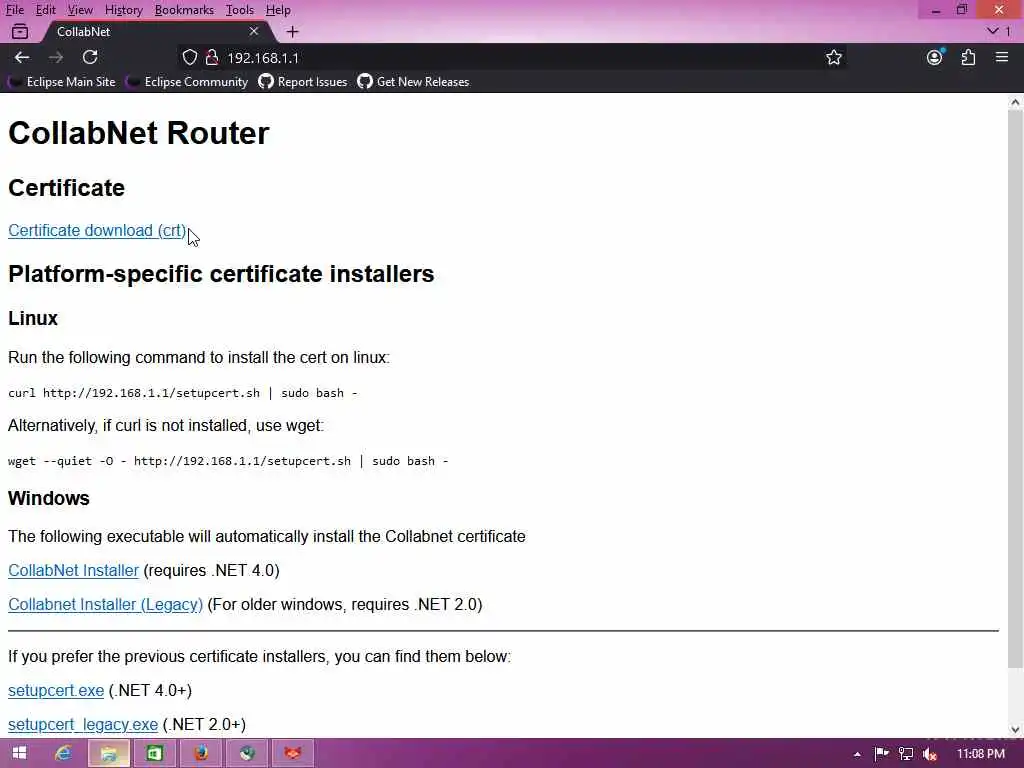Viewport: 1024px width, 768px height.
Task: Launch Internet Explorer from taskbar
Action: (63, 753)
